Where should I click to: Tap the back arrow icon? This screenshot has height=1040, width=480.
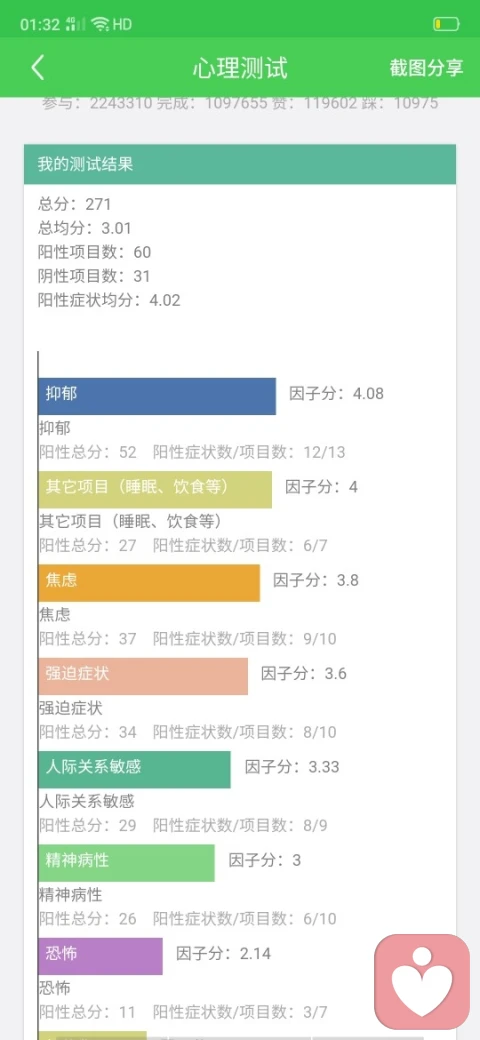[x=38, y=68]
